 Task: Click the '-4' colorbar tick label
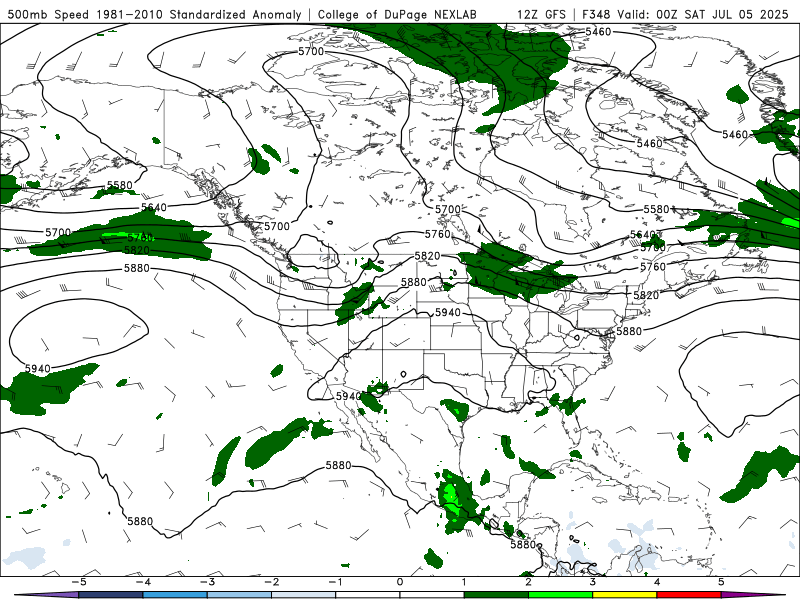(143, 582)
